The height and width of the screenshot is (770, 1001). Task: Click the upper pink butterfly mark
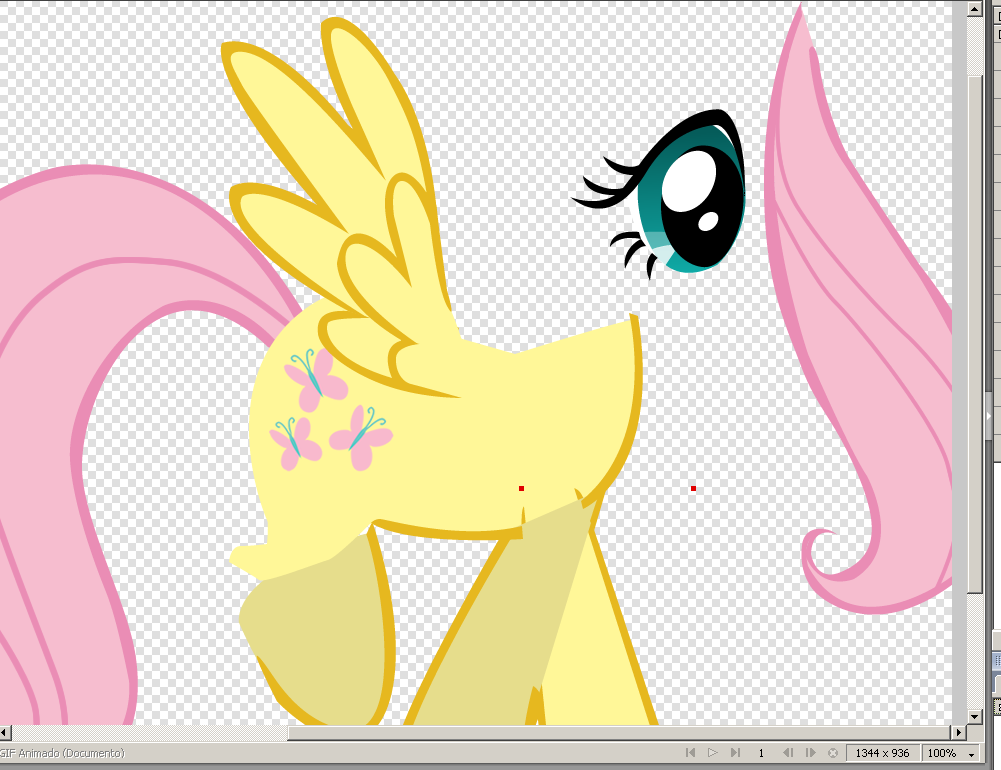(317, 379)
